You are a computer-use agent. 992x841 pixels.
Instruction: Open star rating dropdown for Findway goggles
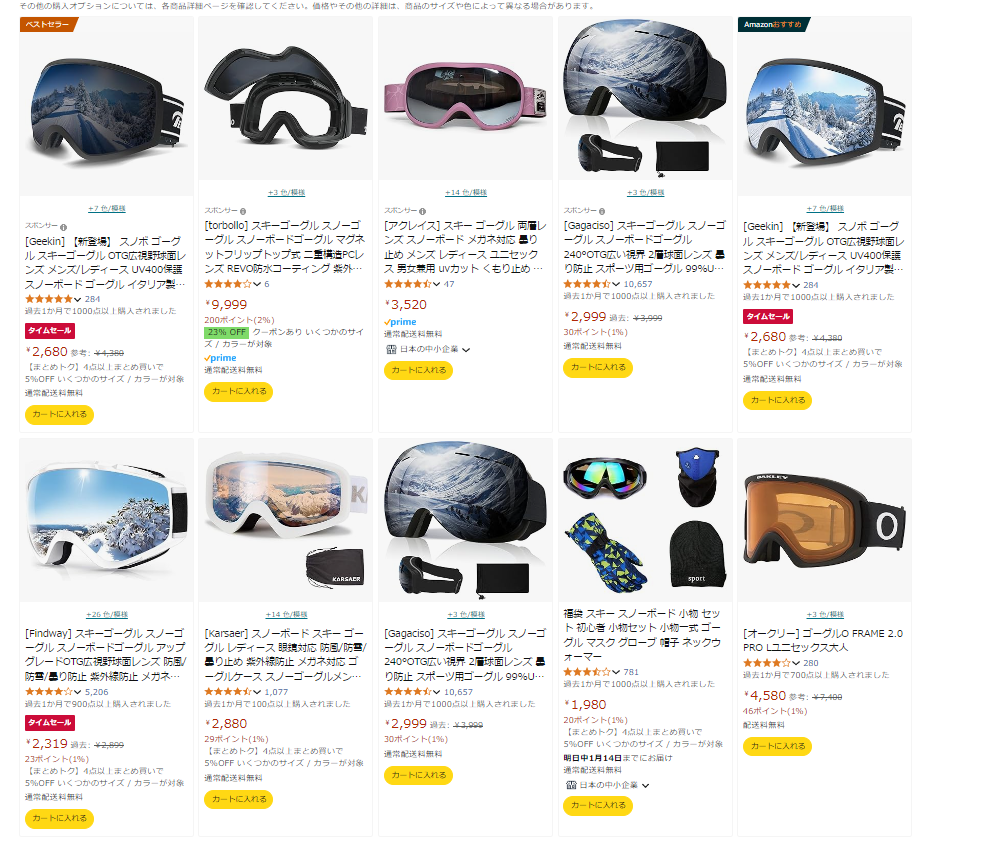click(77, 692)
